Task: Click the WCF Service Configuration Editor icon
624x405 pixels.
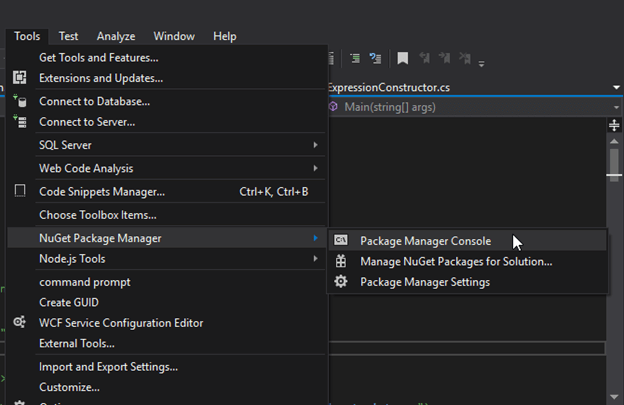Action: pos(19,323)
